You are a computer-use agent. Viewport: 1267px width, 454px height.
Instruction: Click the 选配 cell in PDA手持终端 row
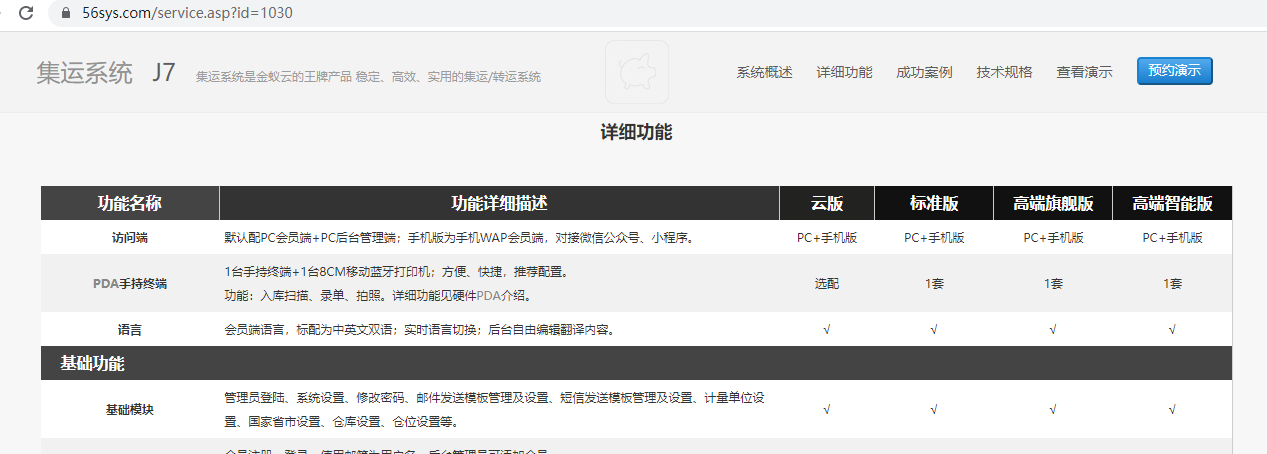coord(826,283)
